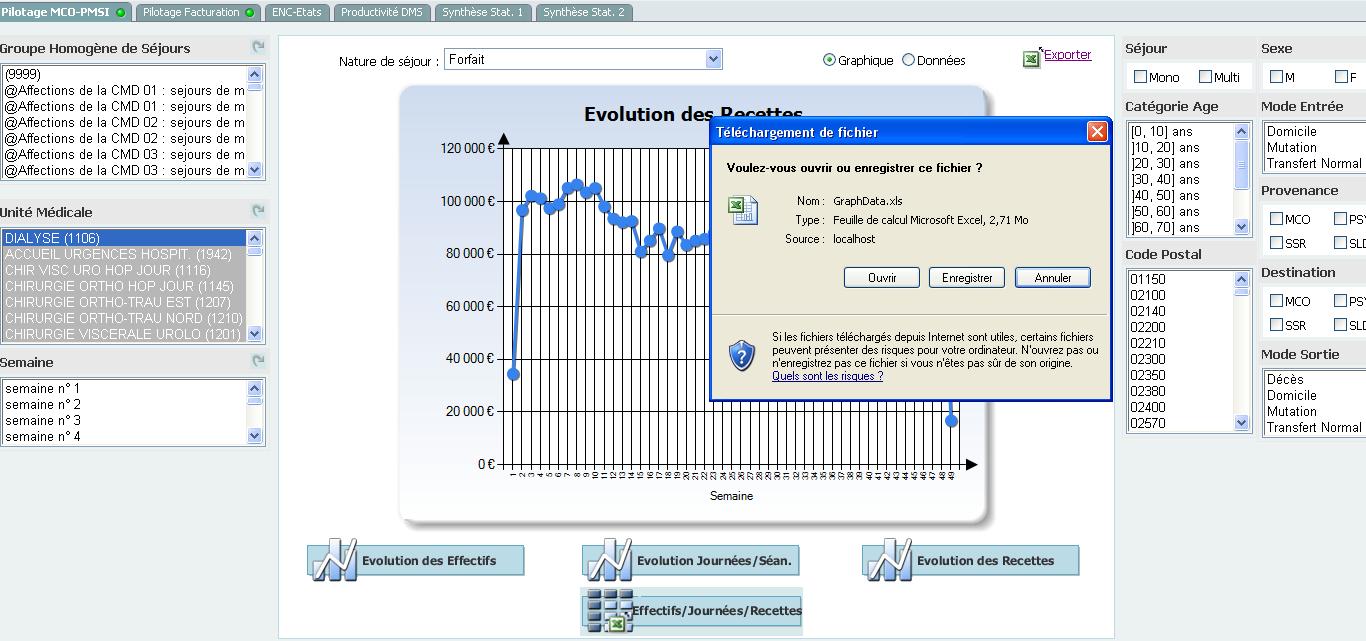
Task: Click the Evolution des Effectifs chart icon
Action: [334, 560]
